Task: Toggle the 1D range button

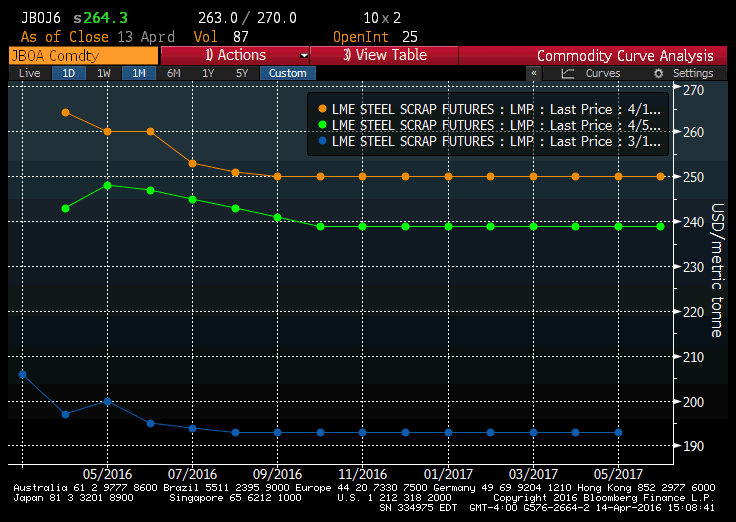Action: pos(68,73)
